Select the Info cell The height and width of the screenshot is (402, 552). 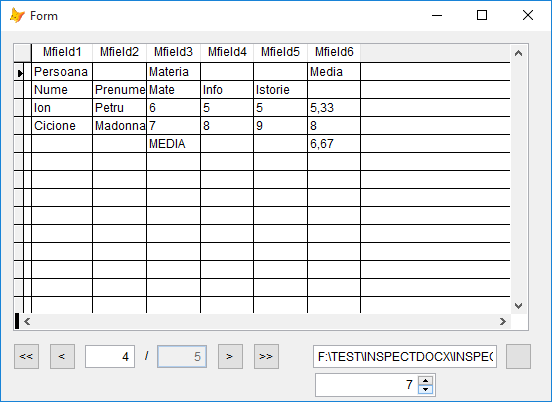[x=227, y=90]
